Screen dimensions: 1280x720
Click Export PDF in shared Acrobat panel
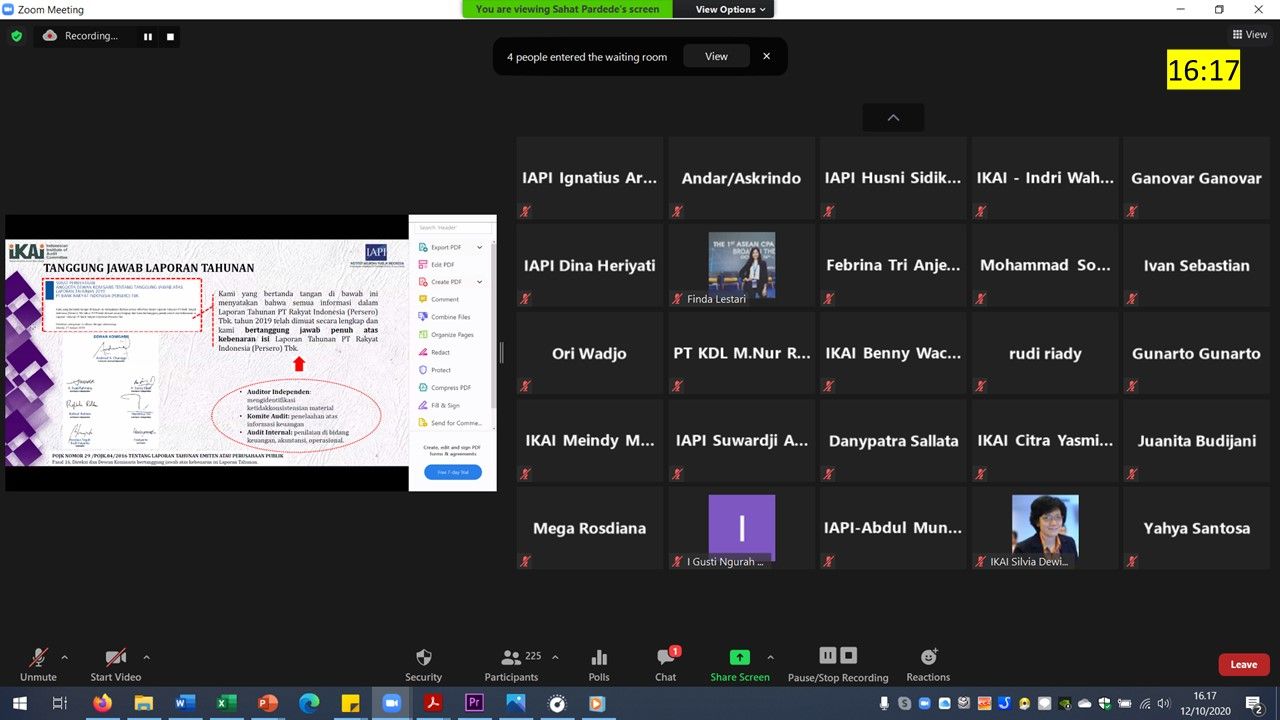446,247
